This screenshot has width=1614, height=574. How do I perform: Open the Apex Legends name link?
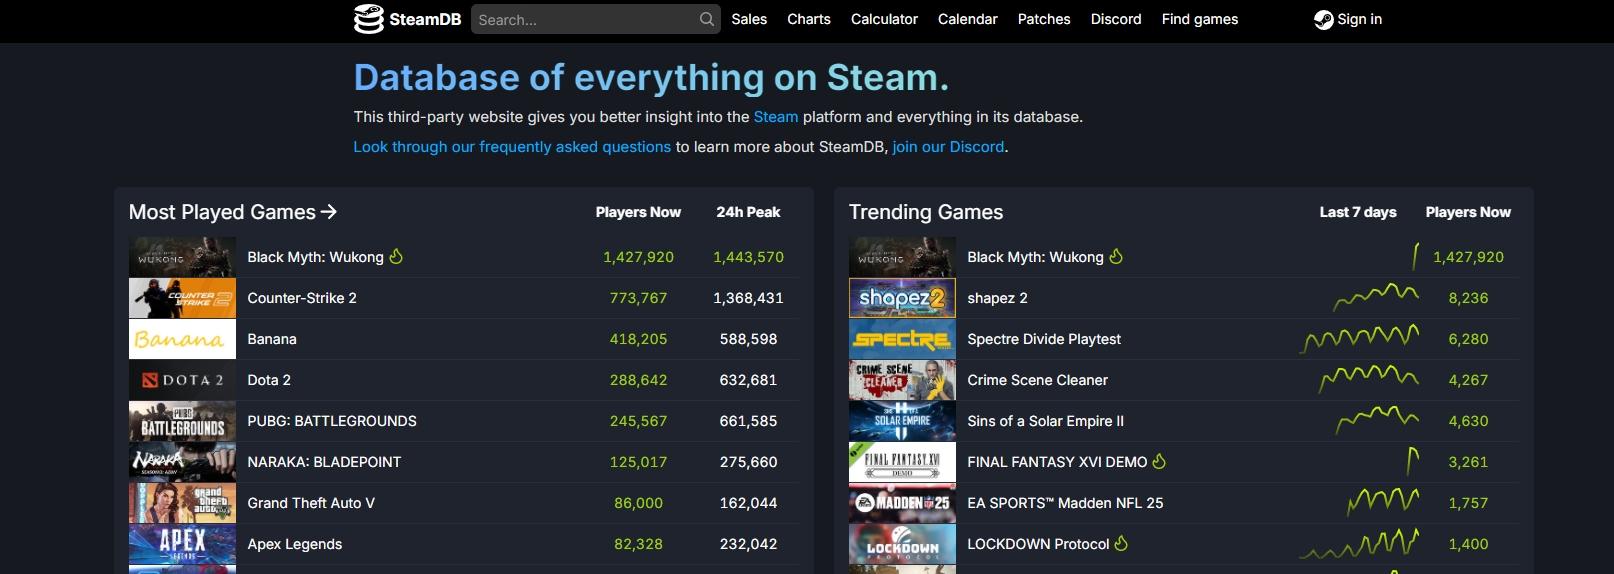(295, 544)
